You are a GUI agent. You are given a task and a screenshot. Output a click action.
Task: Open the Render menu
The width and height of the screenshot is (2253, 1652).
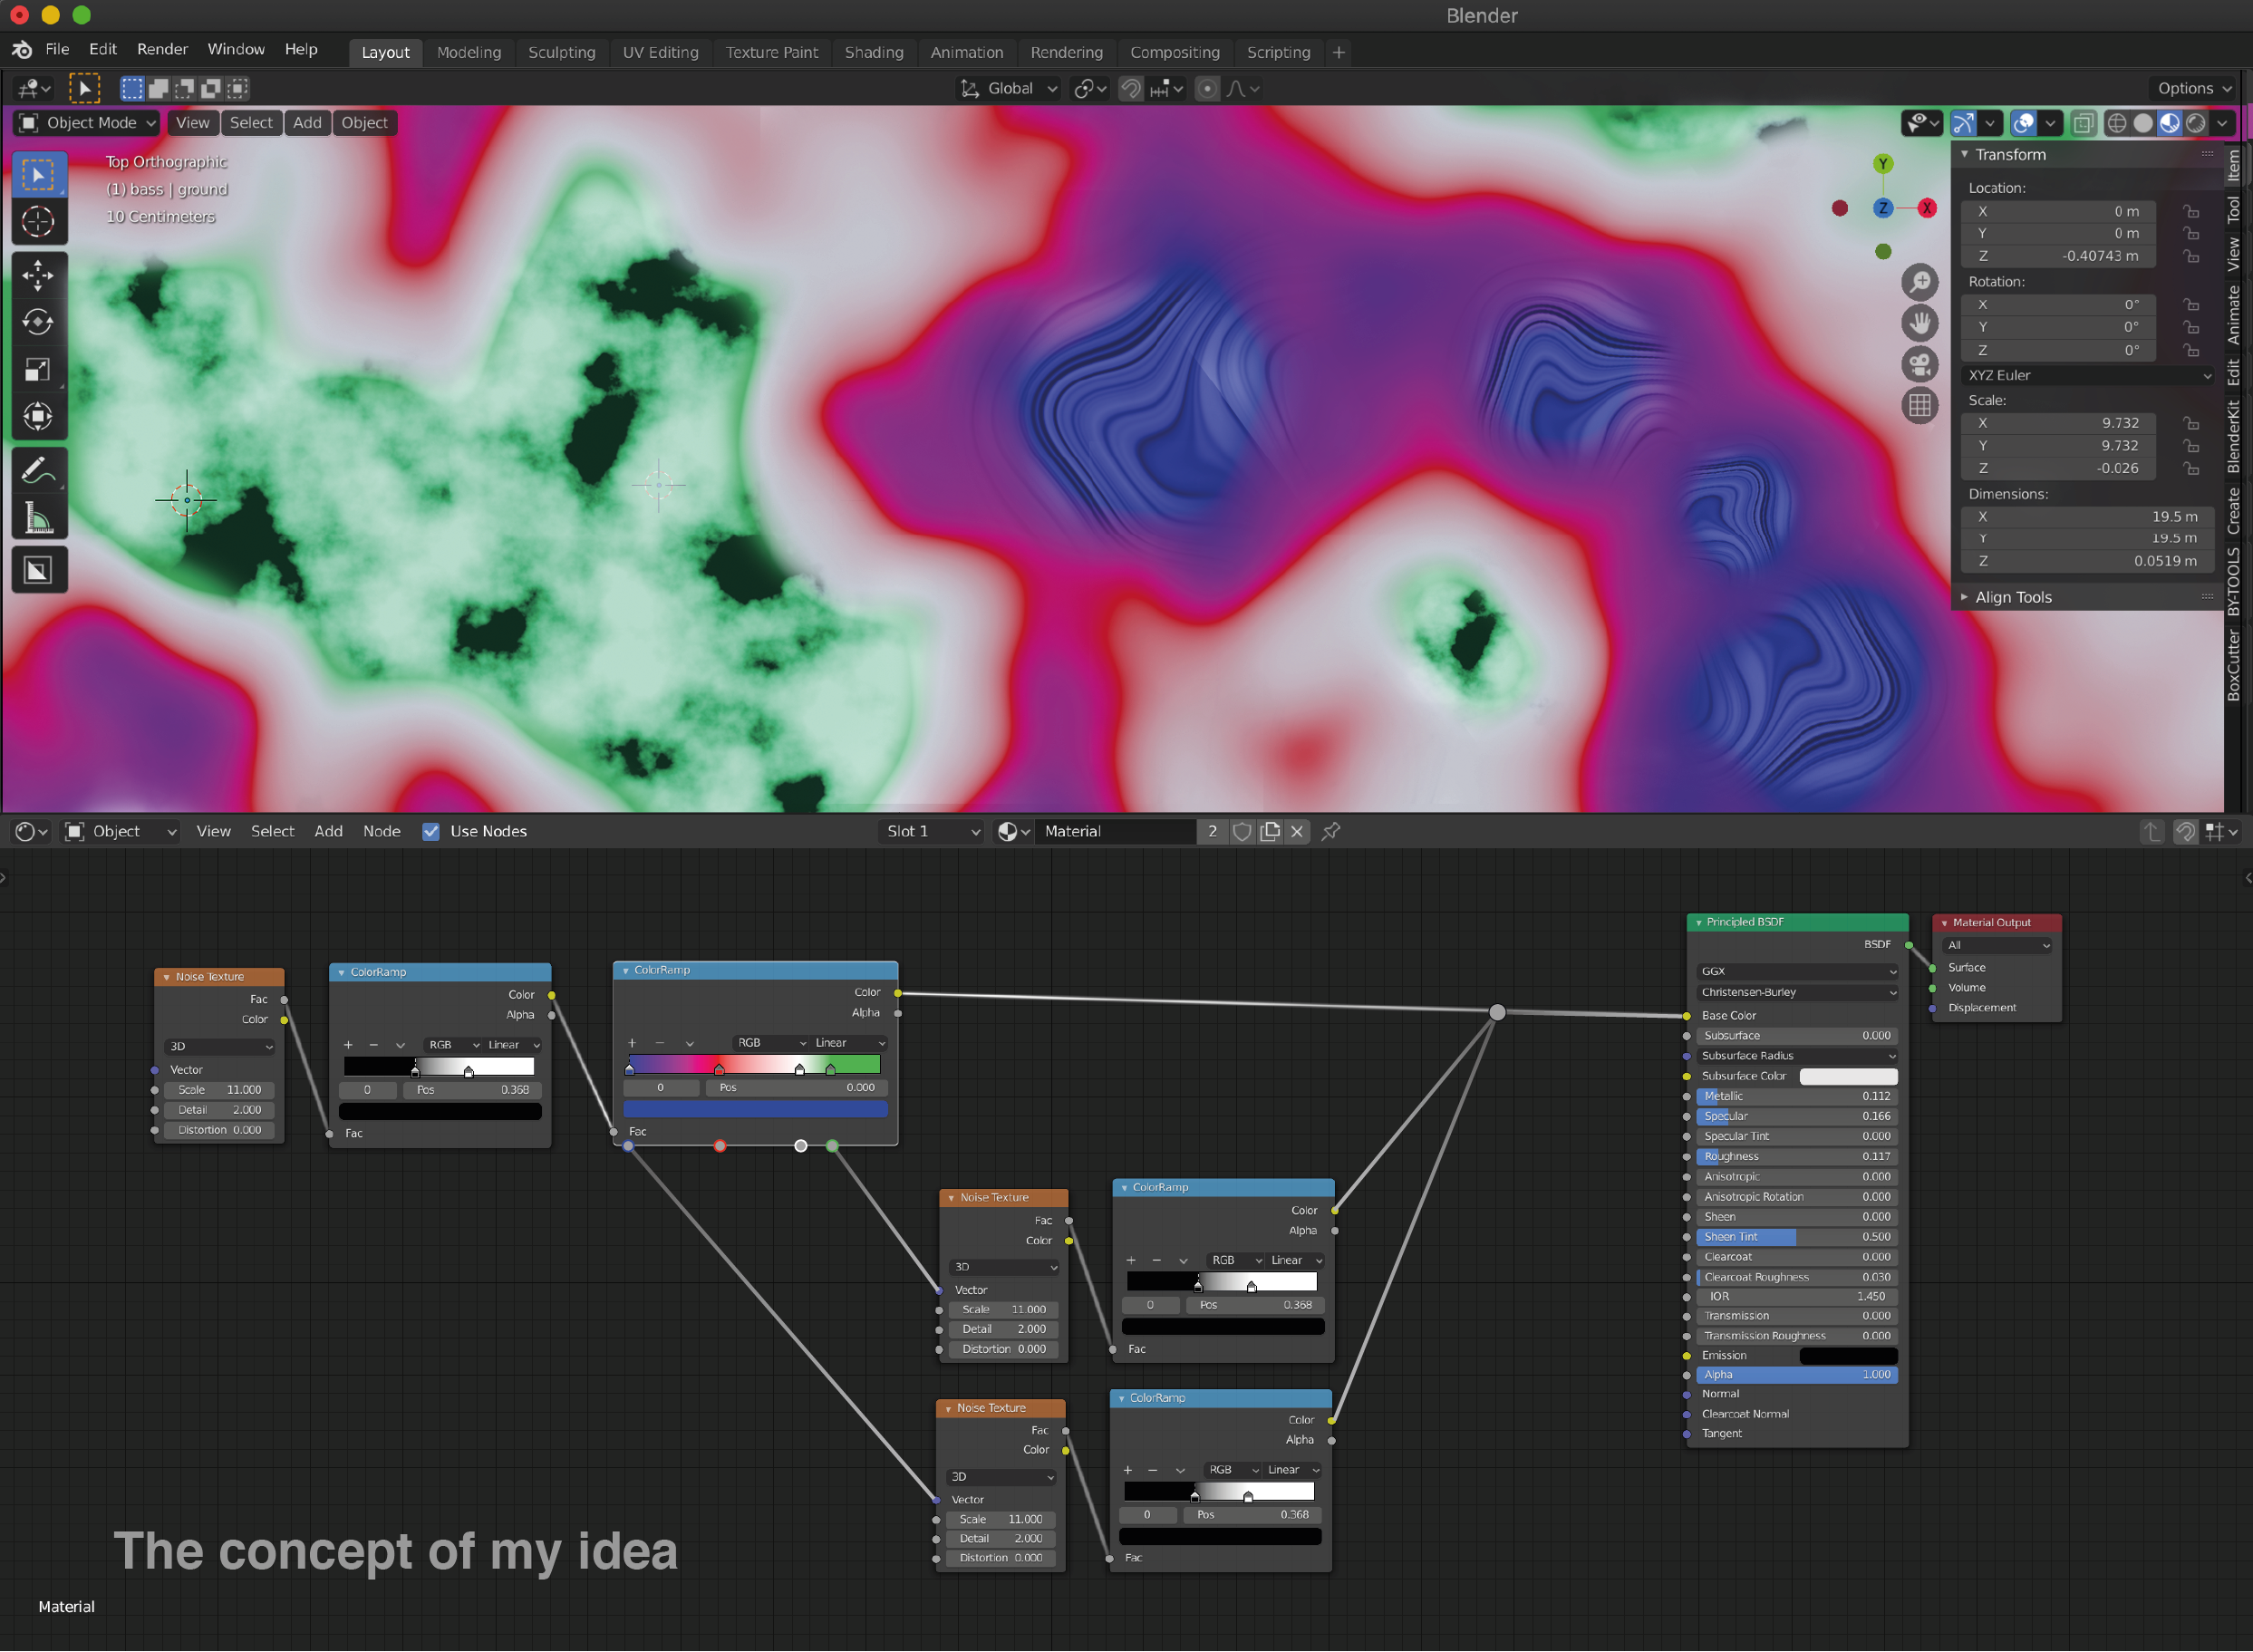pos(162,49)
